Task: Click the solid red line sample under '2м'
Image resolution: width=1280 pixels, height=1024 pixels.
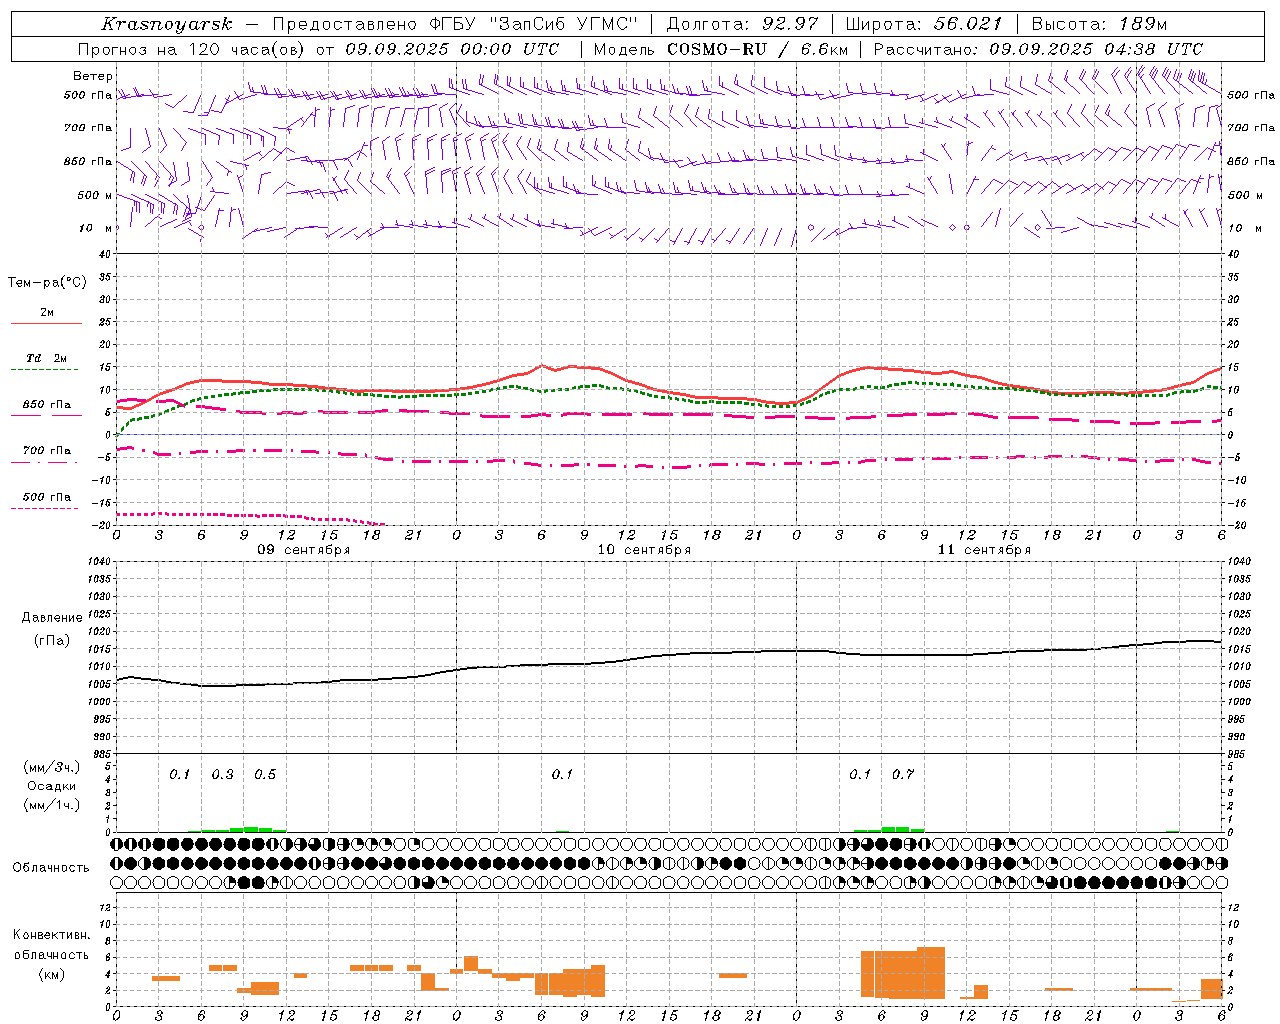Action: click(x=47, y=324)
